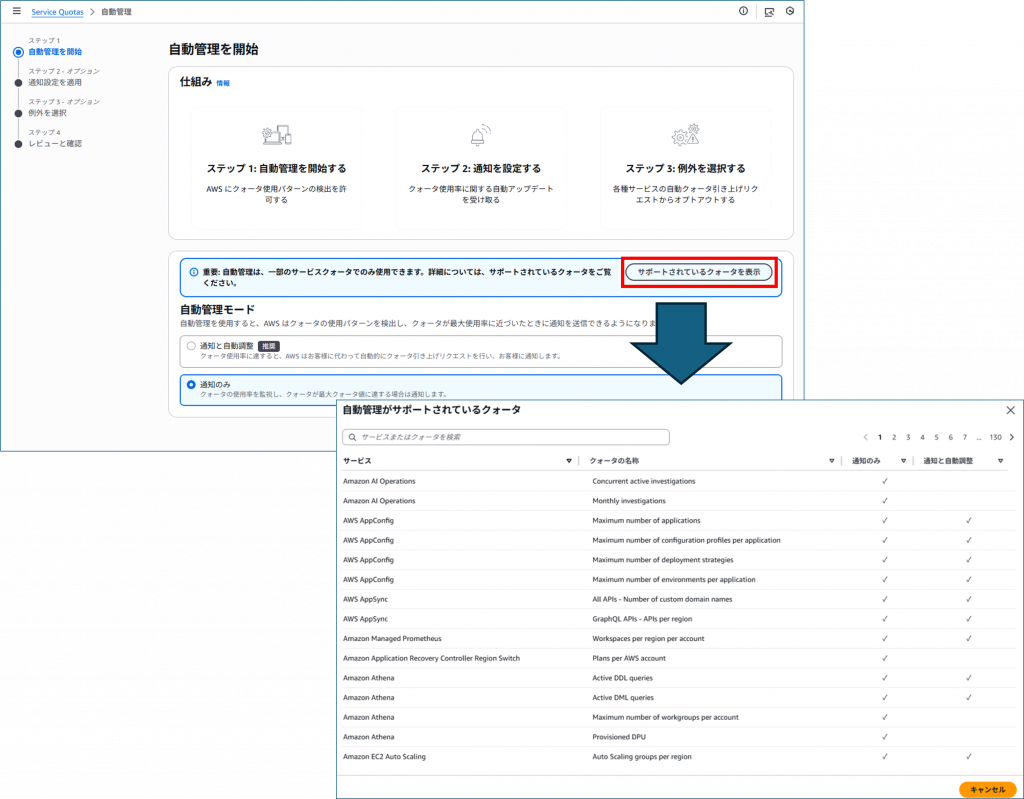Click info icon in the important notice banner
The image size is (1024, 799).
193,272
